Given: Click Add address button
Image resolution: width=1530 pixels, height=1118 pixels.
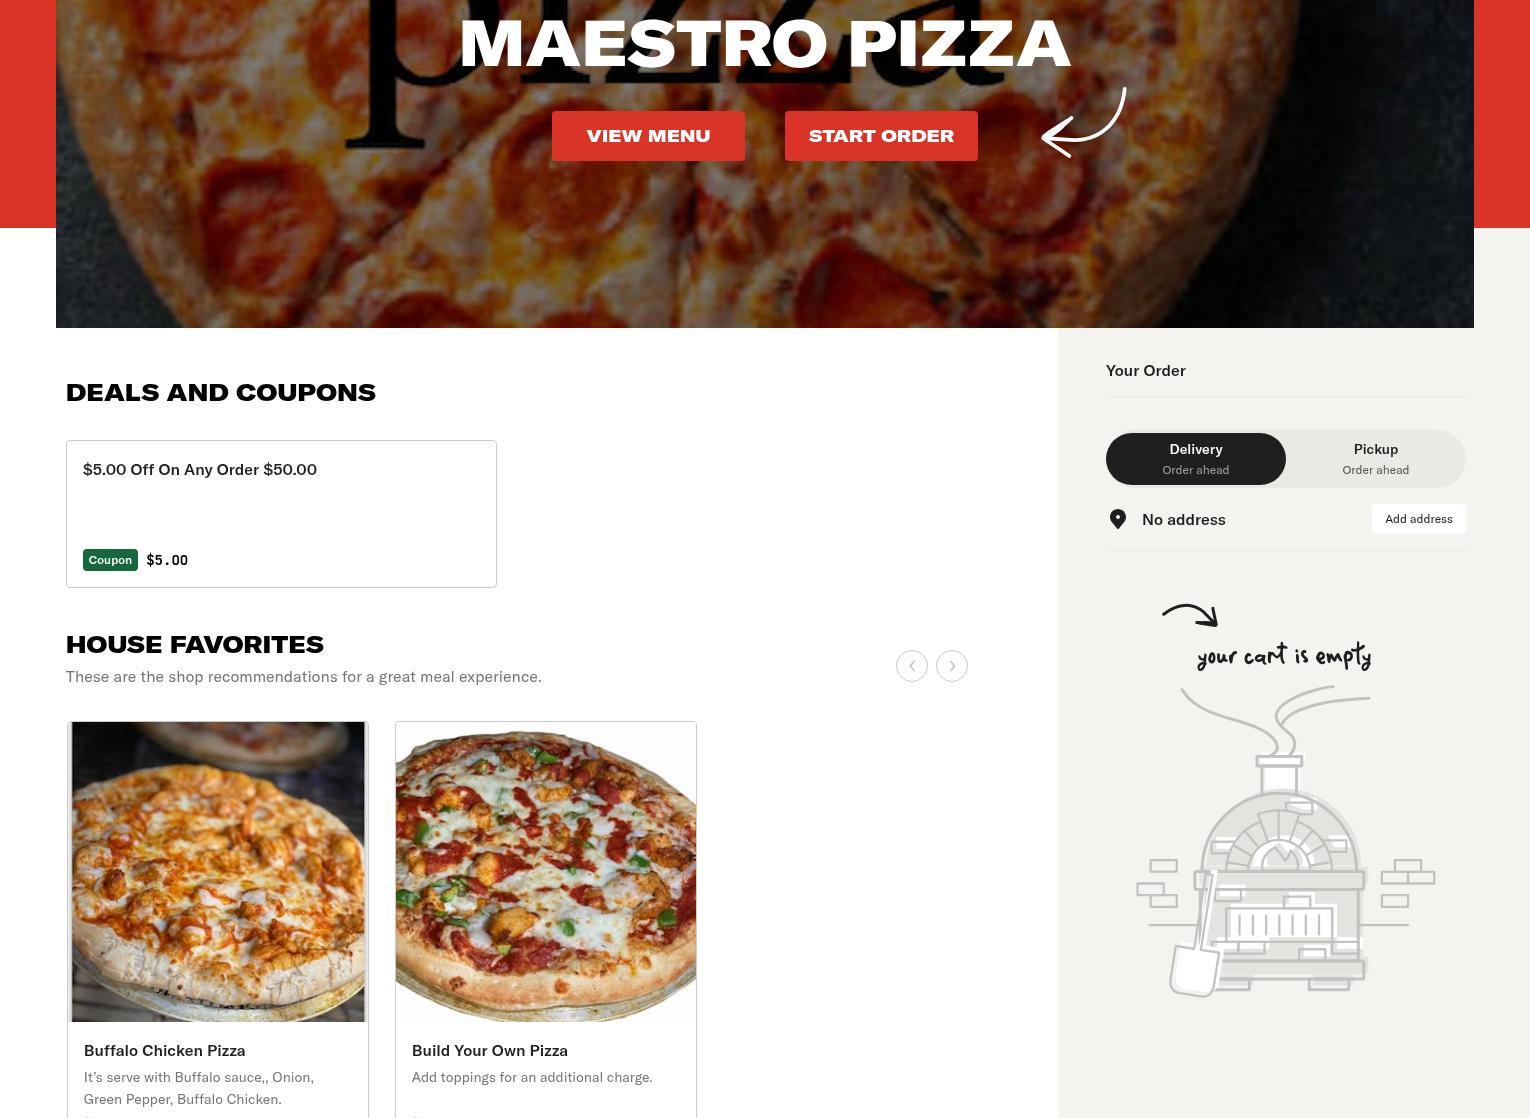Looking at the screenshot, I should point(1418,519).
